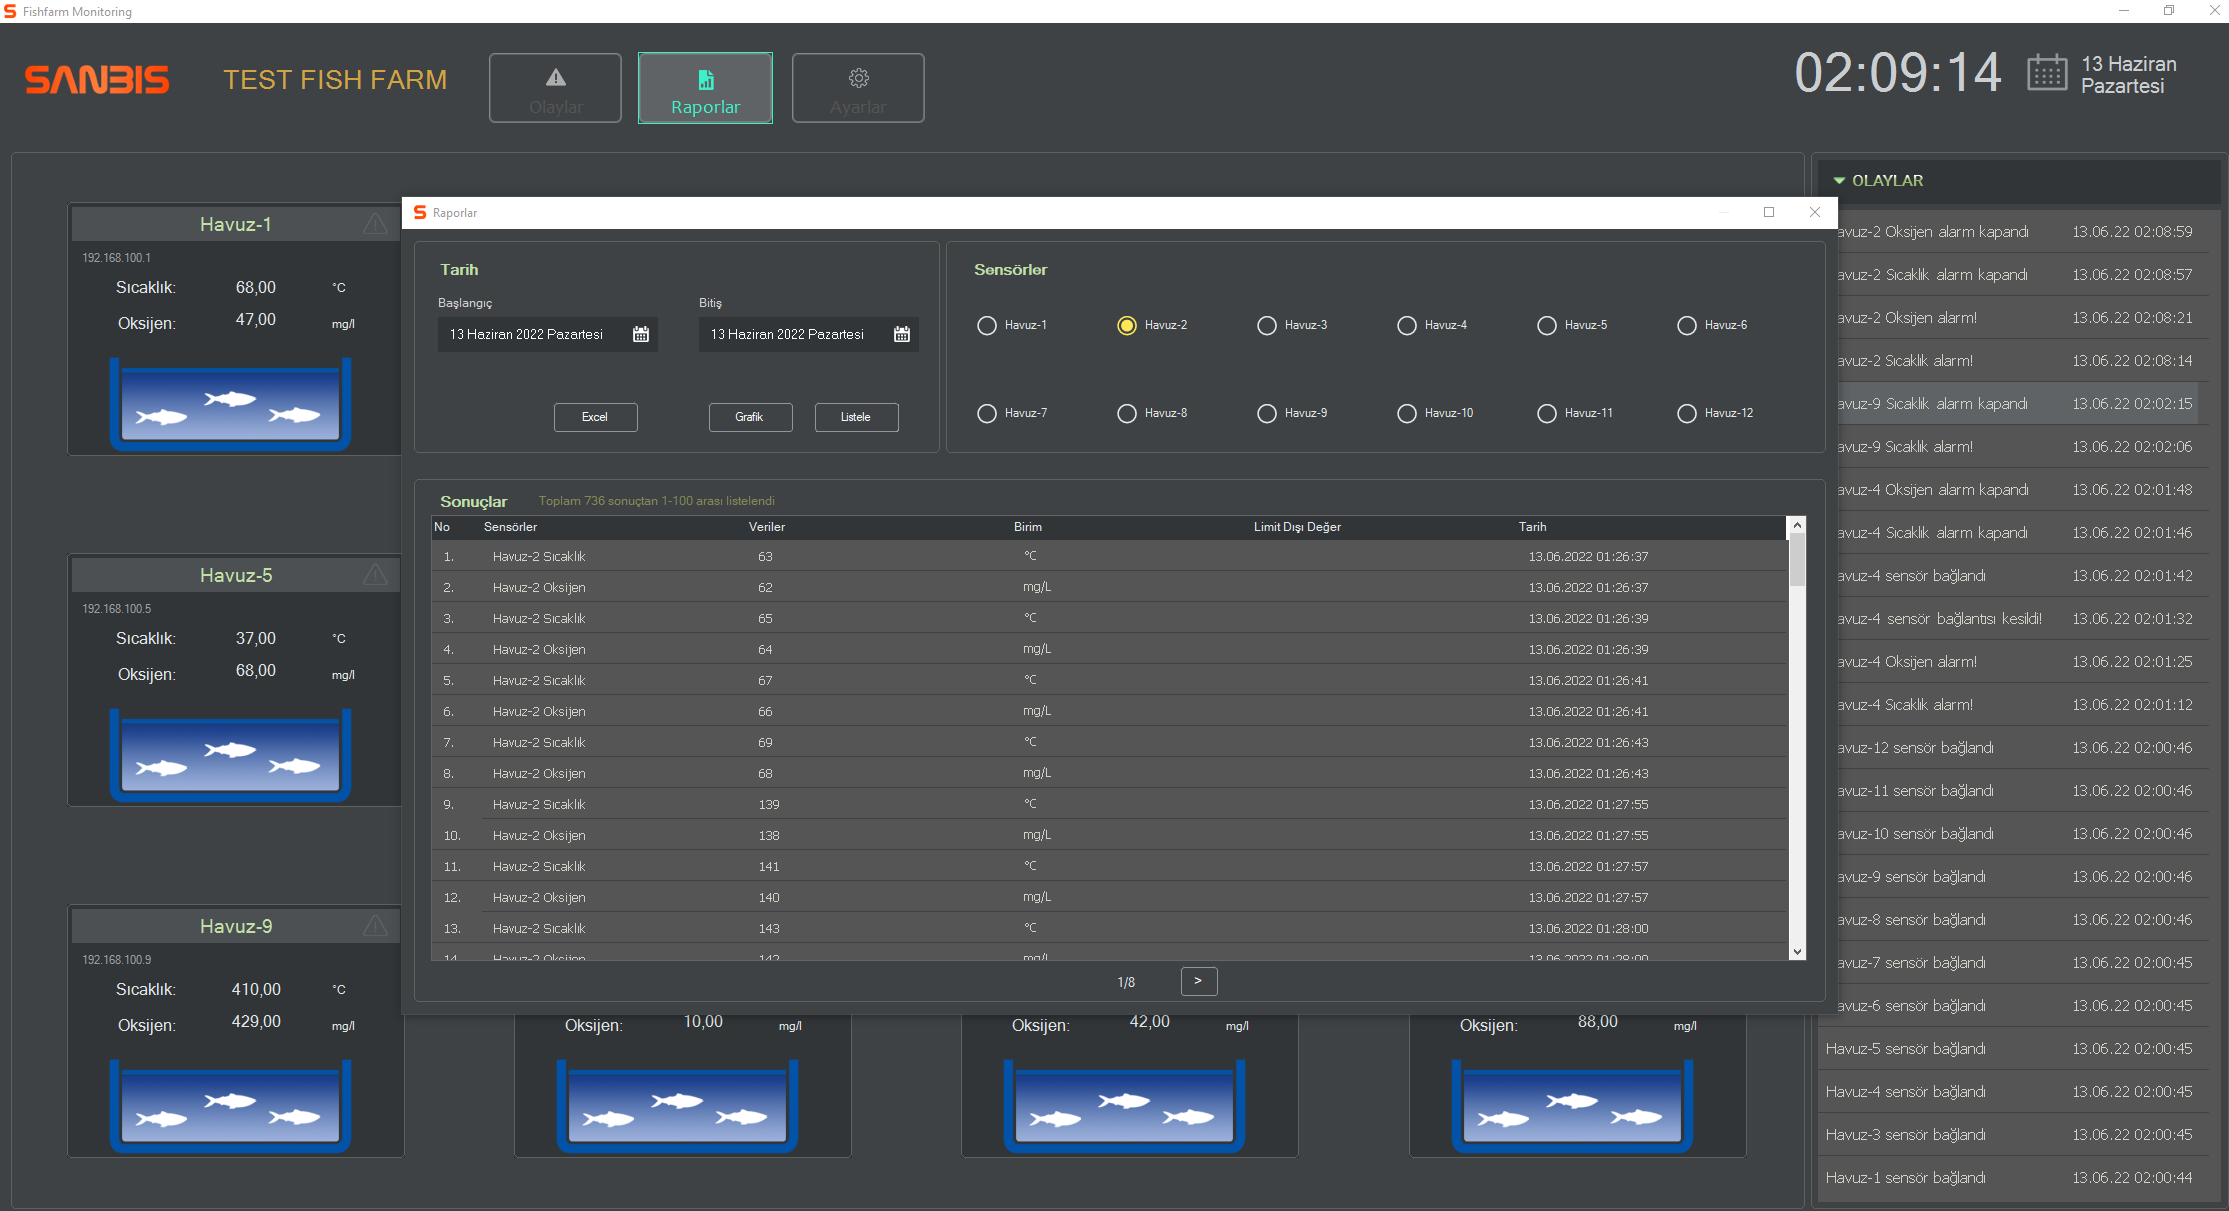The width and height of the screenshot is (2229, 1211).
Task: Select Havuz-5 sensor radio
Action: pos(1547,325)
